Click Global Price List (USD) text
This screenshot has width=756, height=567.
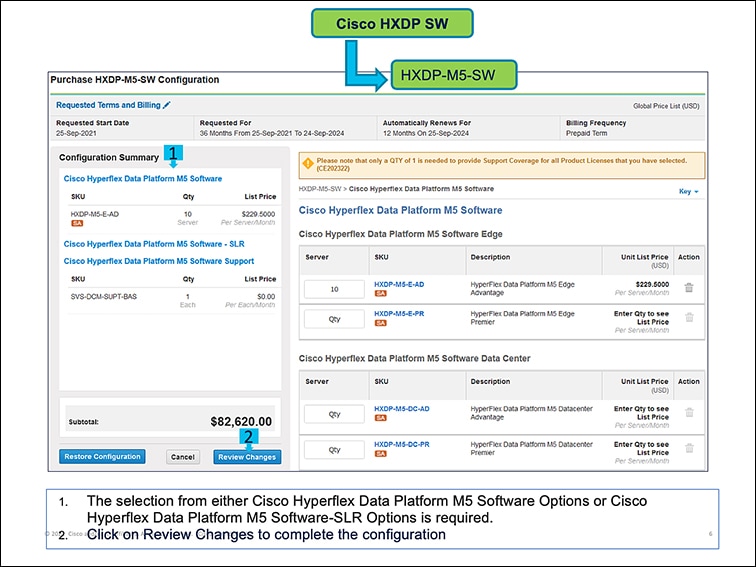click(666, 106)
